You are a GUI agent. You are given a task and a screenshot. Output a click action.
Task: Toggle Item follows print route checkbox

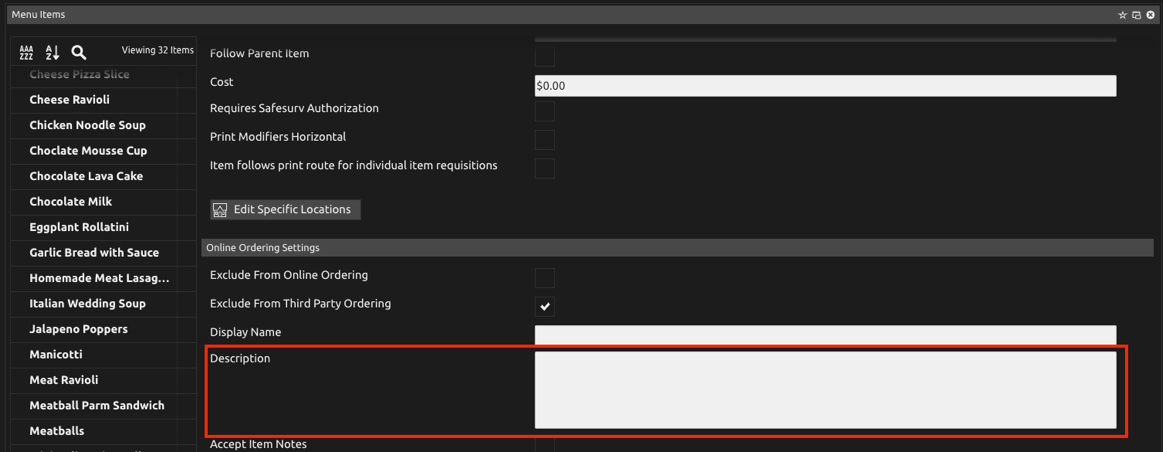544,168
